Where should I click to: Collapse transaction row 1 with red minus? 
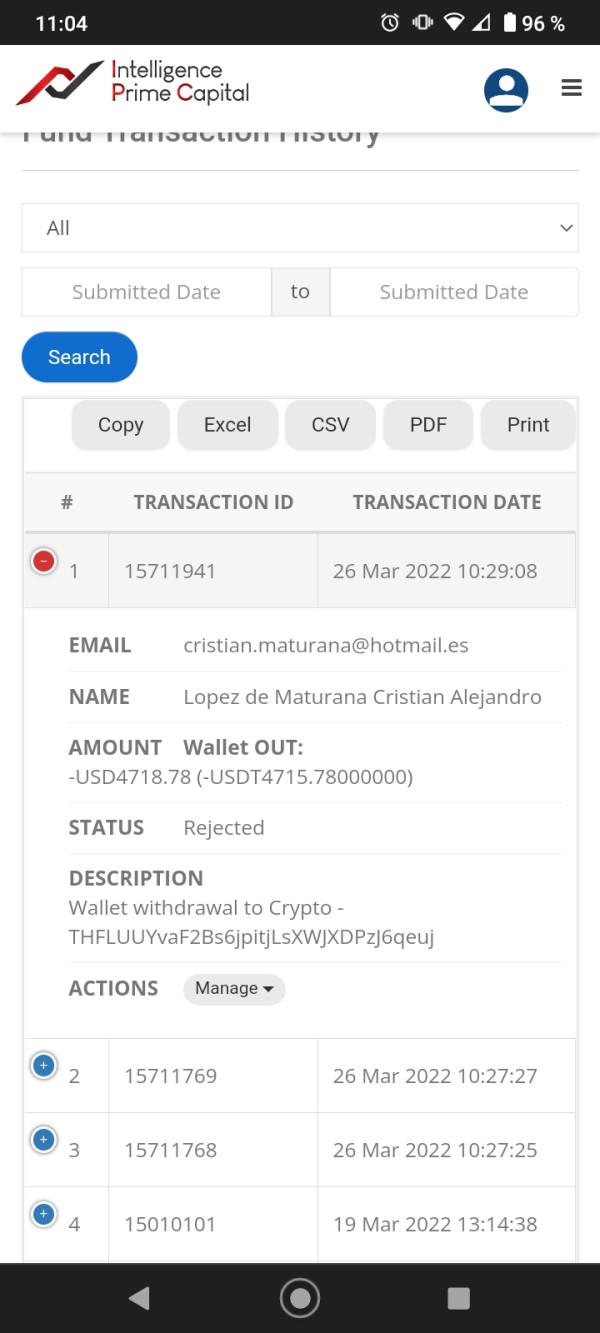click(43, 561)
